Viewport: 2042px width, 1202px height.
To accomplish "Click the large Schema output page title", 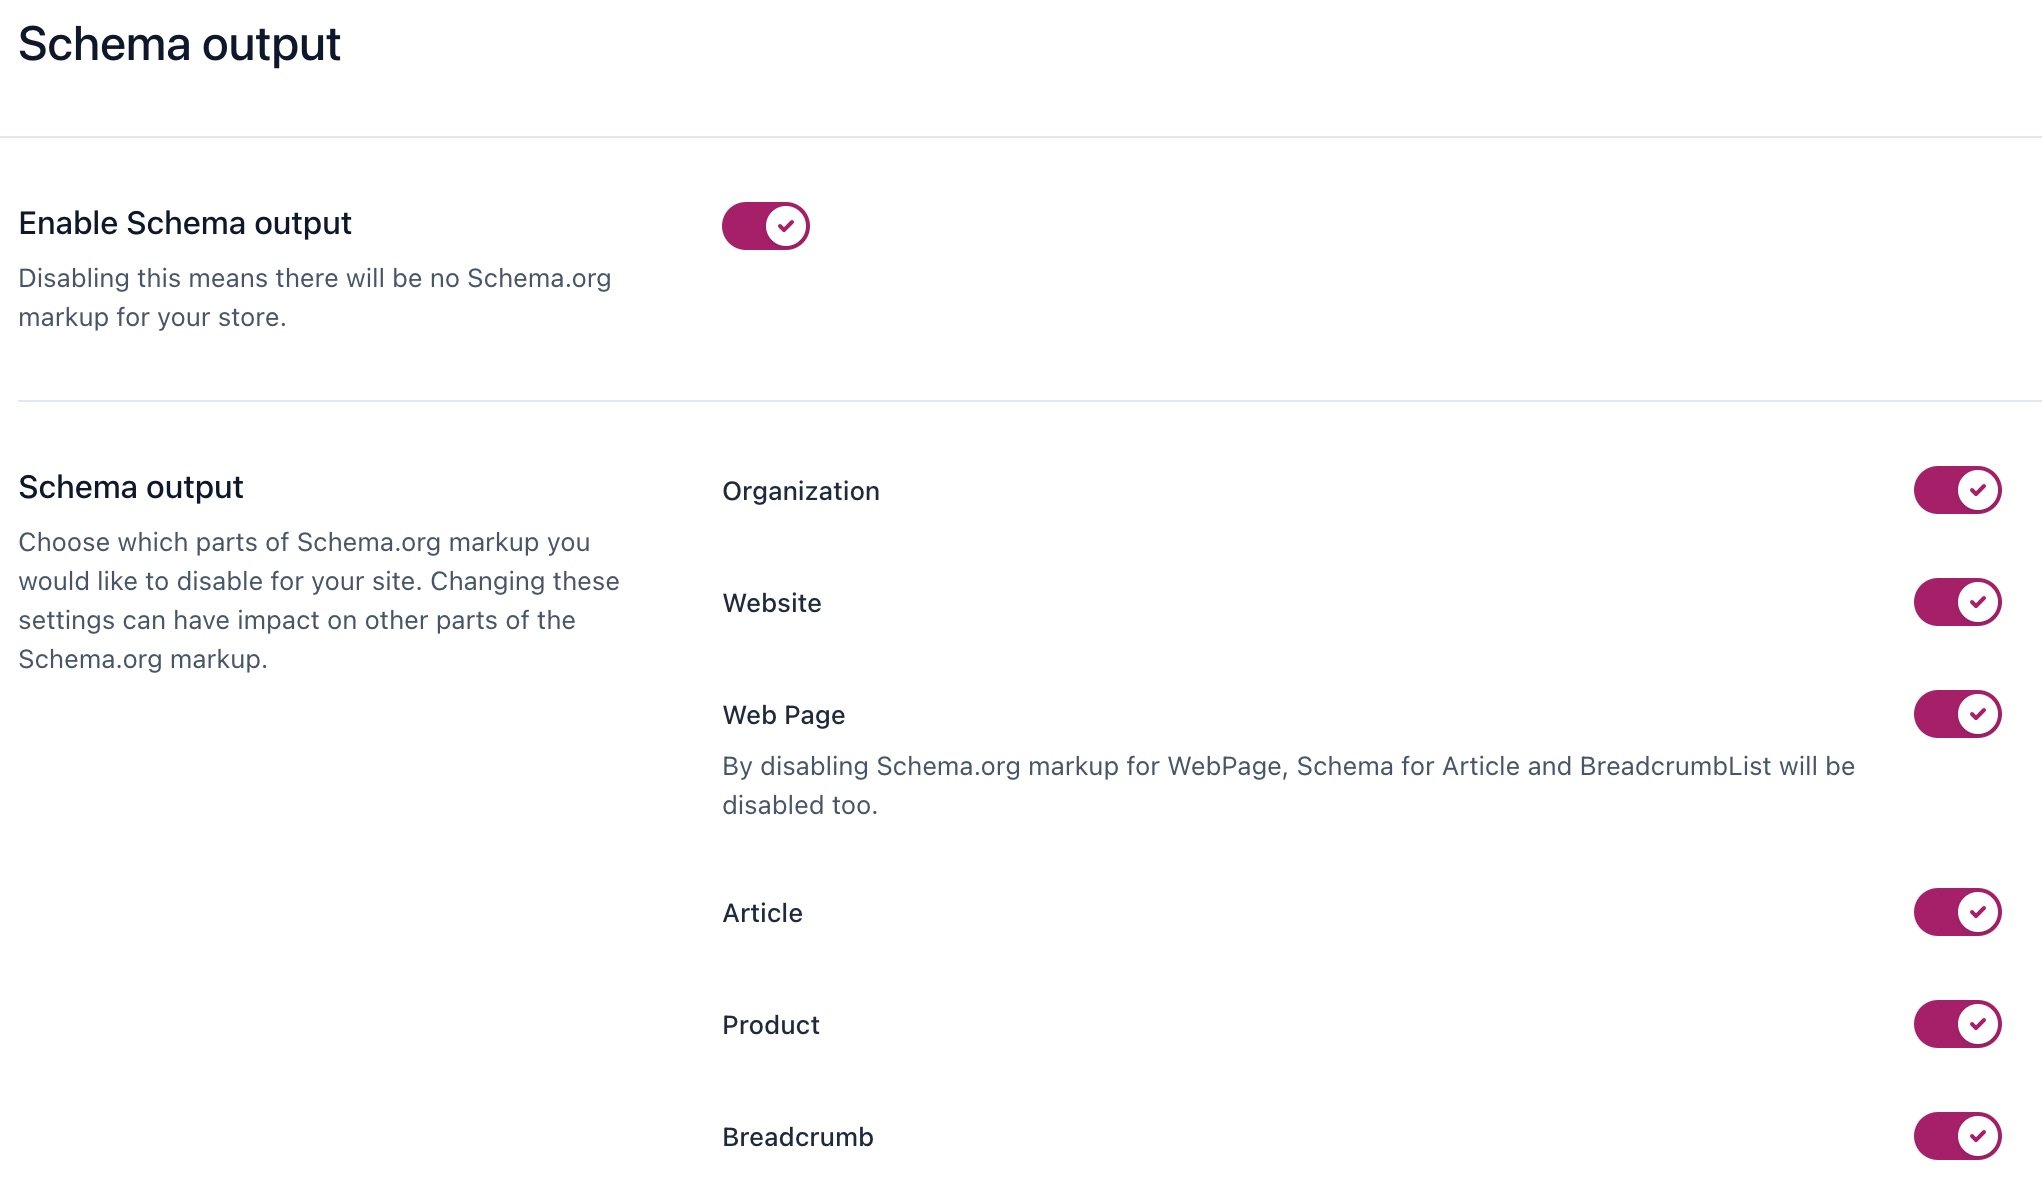I will pos(179,45).
